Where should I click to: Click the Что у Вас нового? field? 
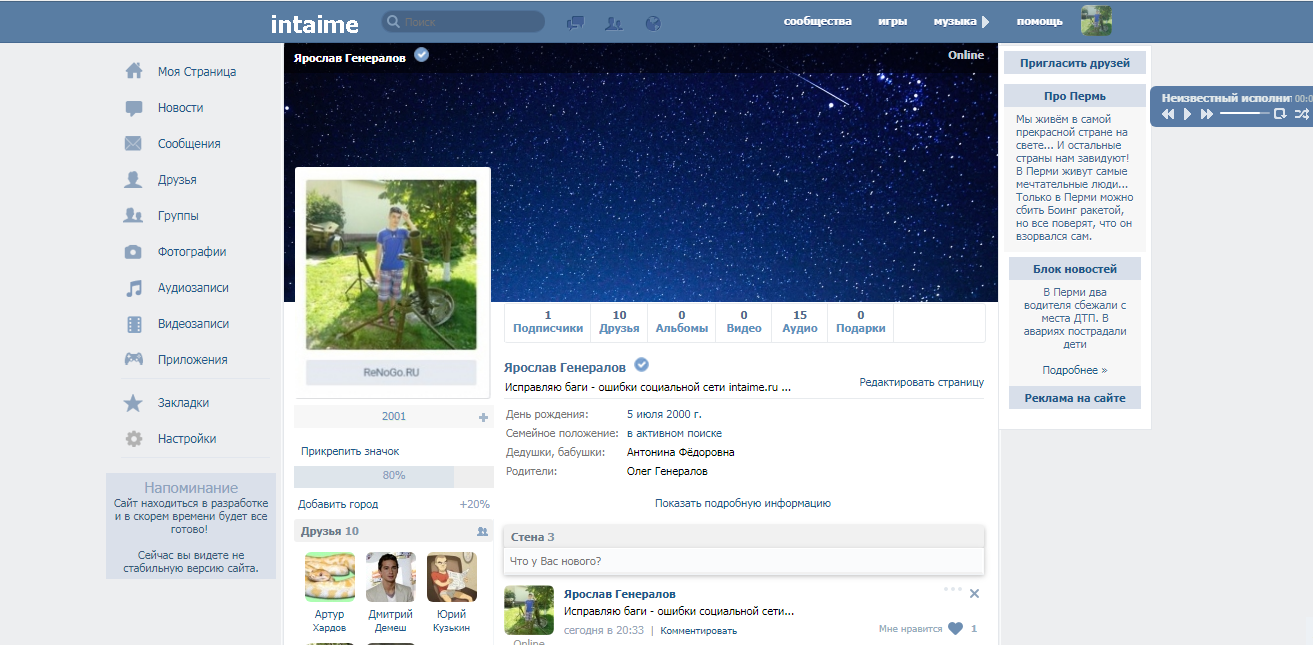coord(744,561)
